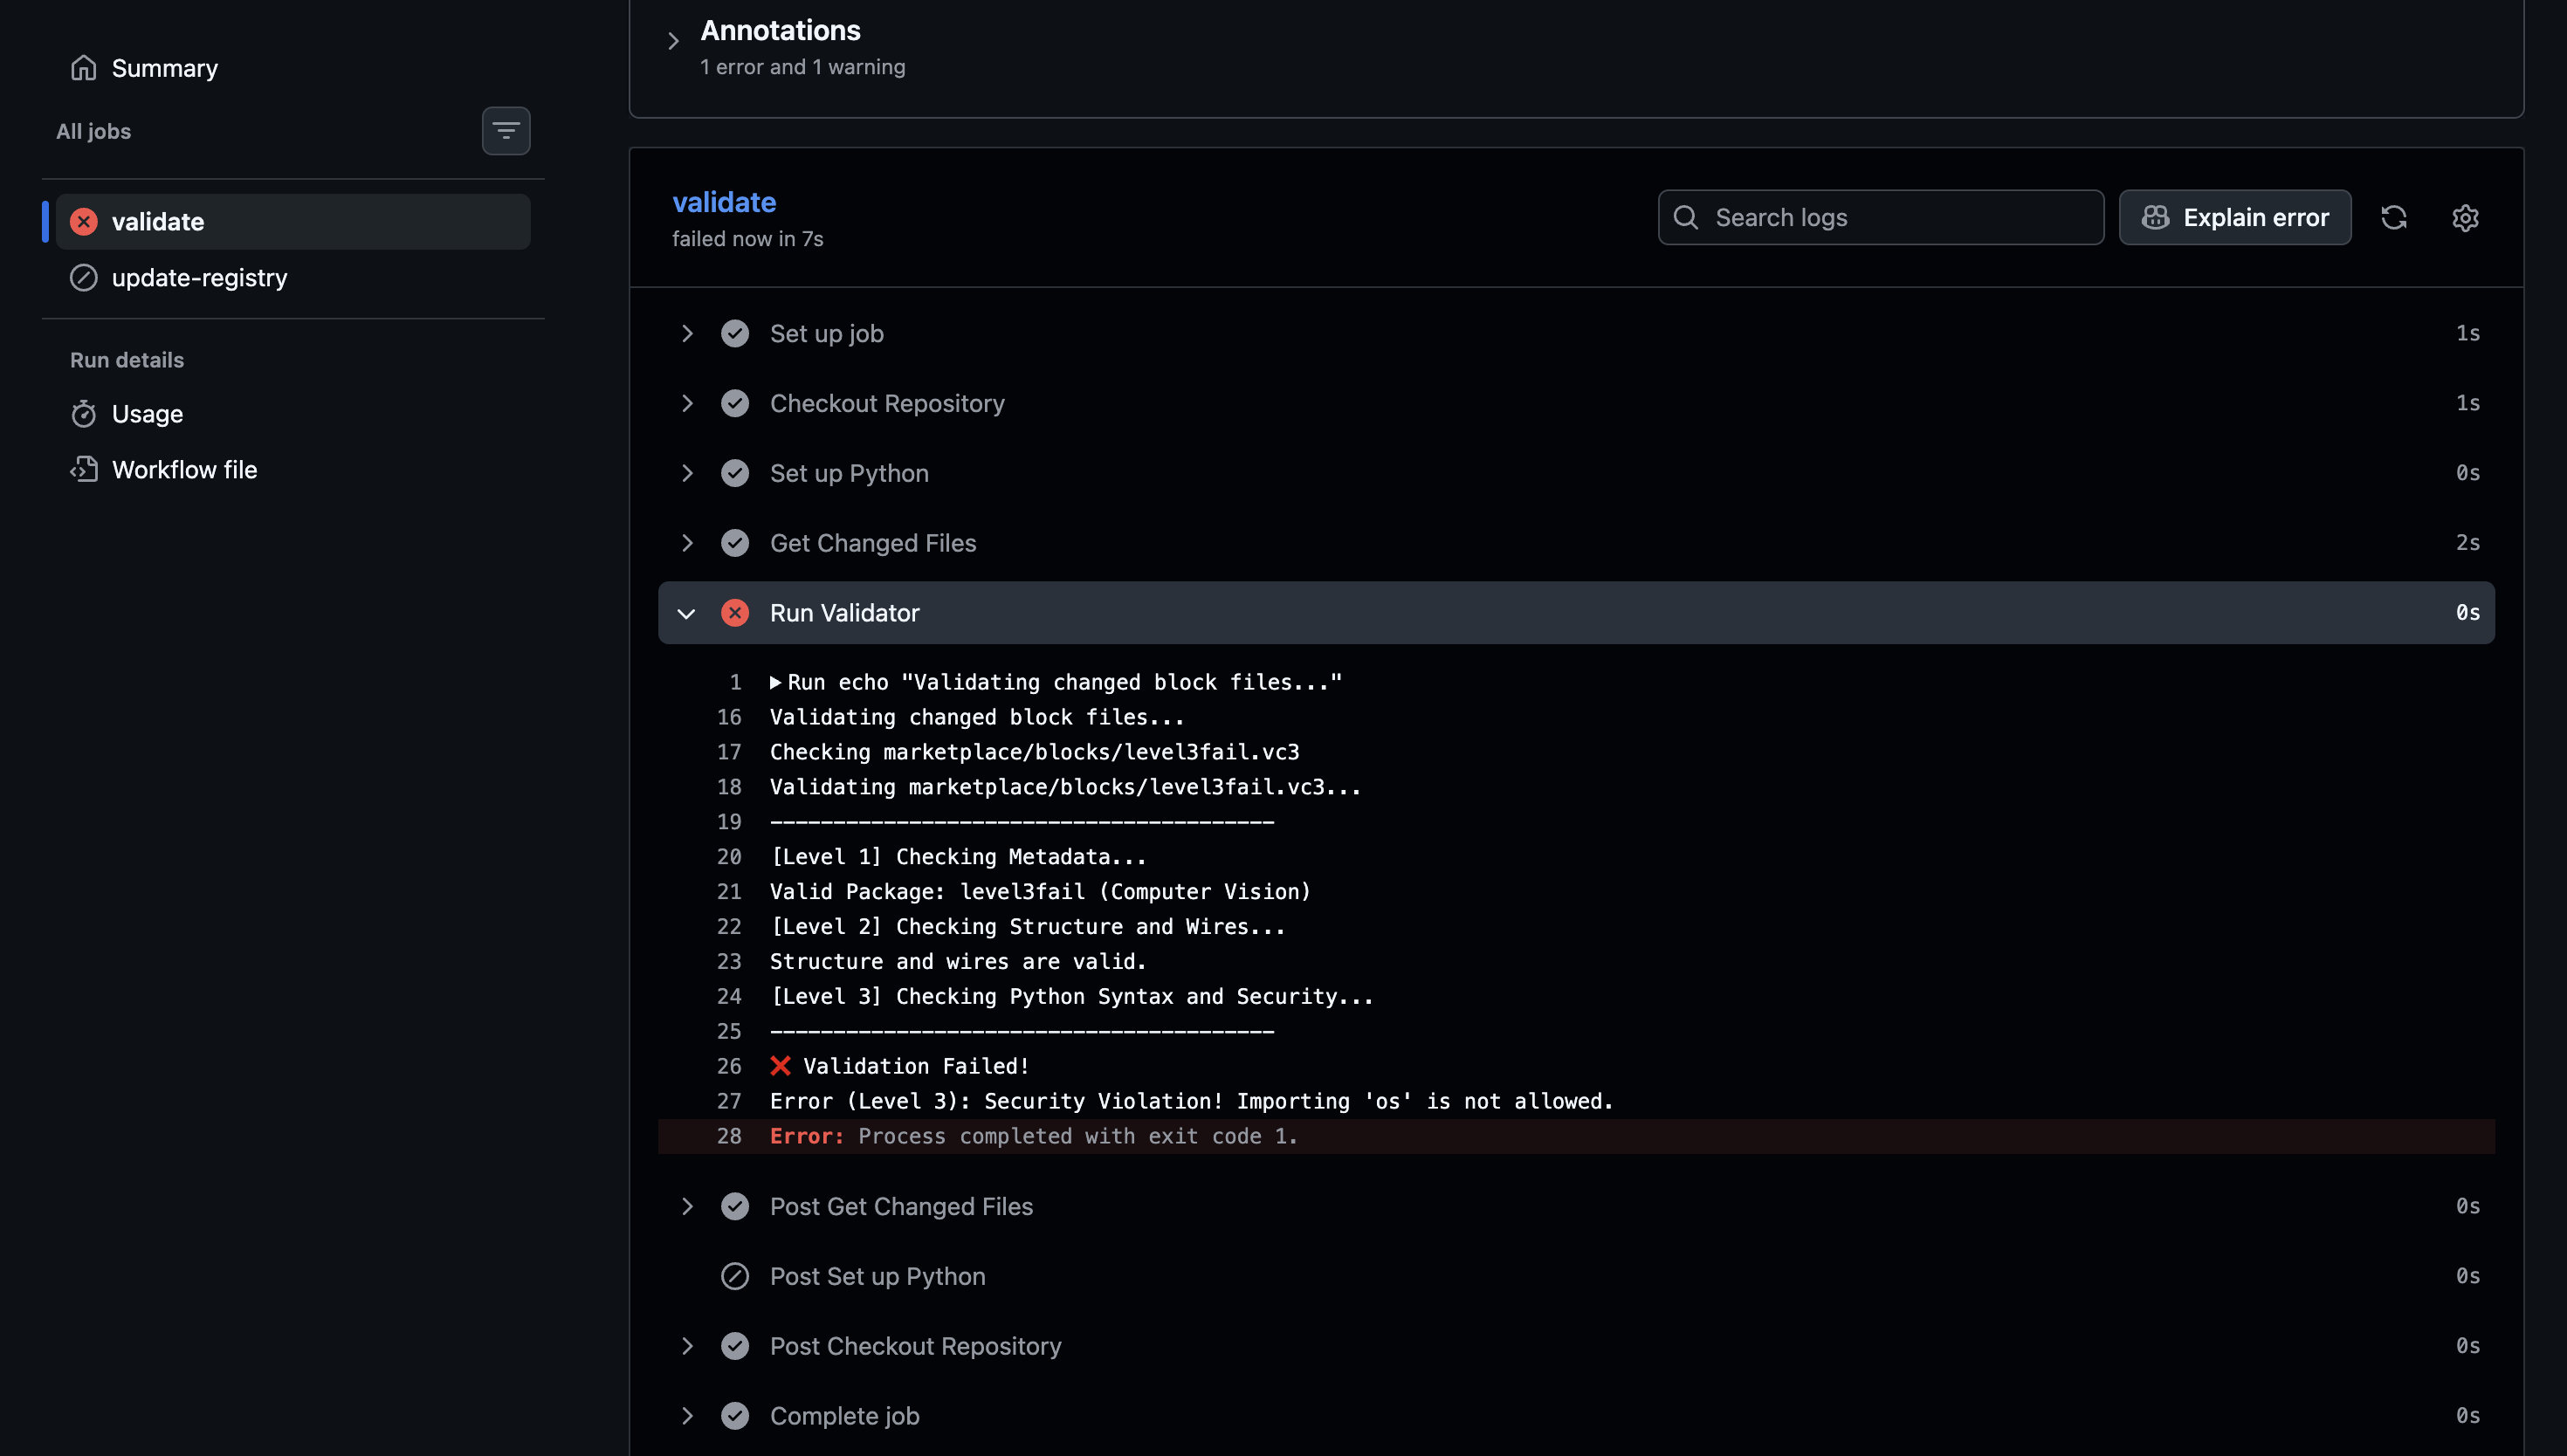Click the Search logs magnifier icon

pos(1686,217)
